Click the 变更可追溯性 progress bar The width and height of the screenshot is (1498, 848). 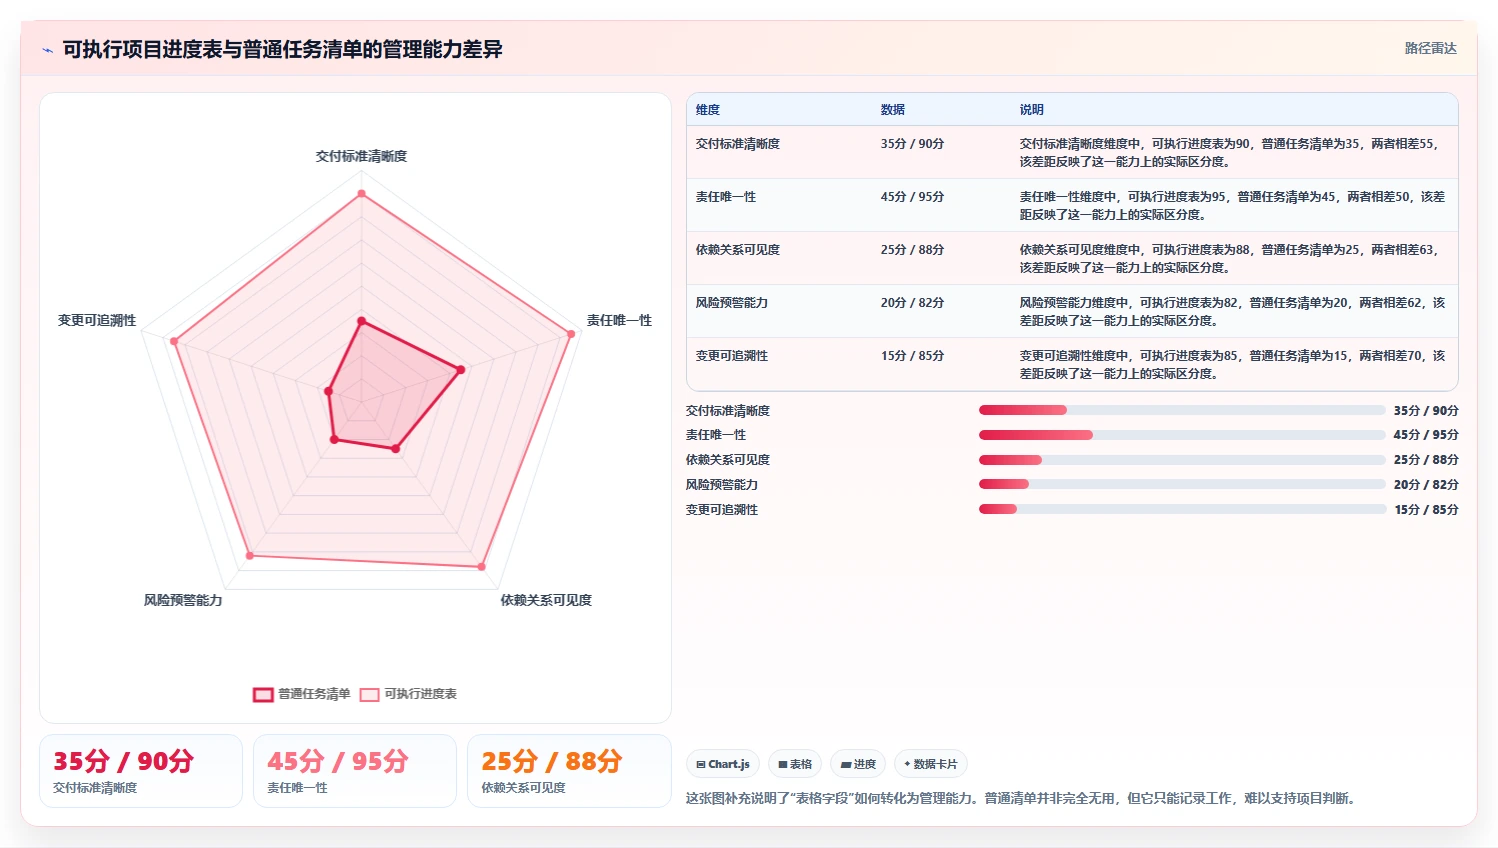point(1182,509)
